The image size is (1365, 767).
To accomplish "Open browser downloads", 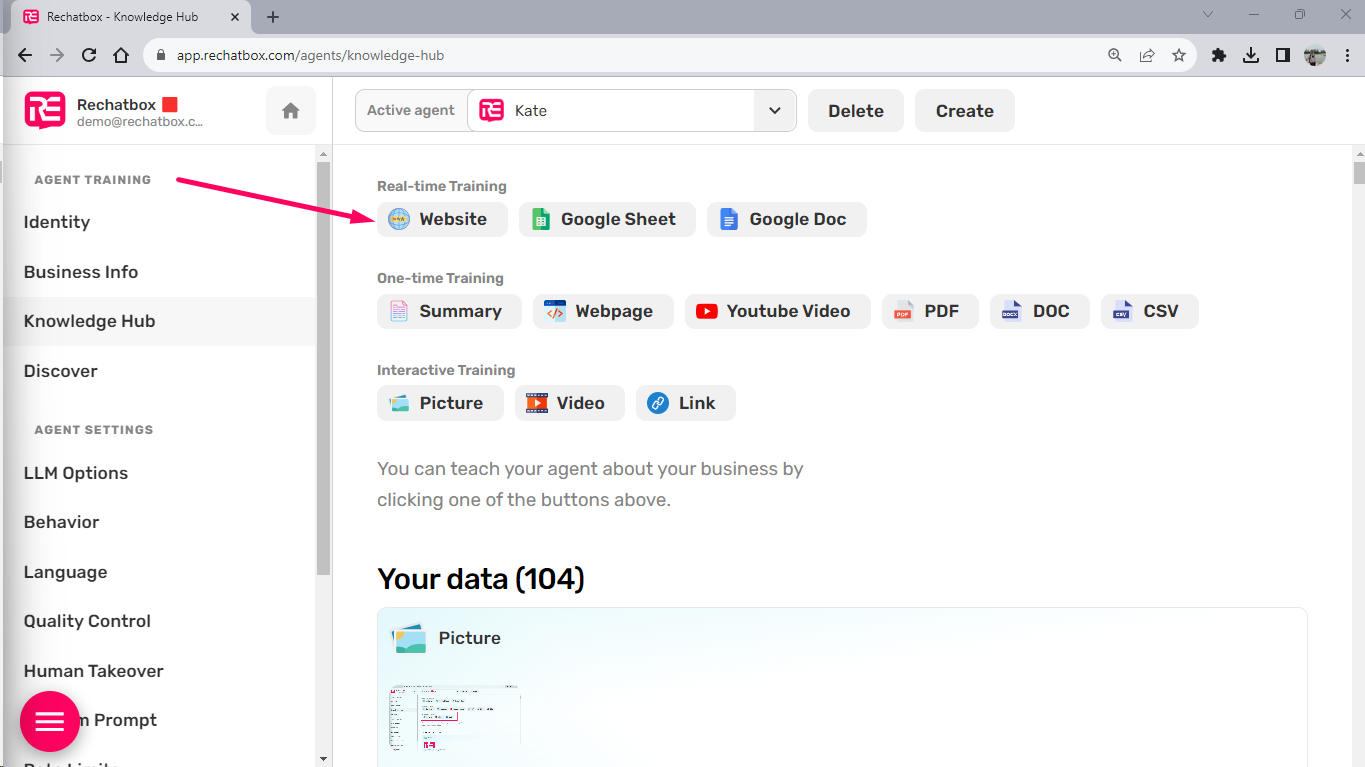I will coord(1251,56).
